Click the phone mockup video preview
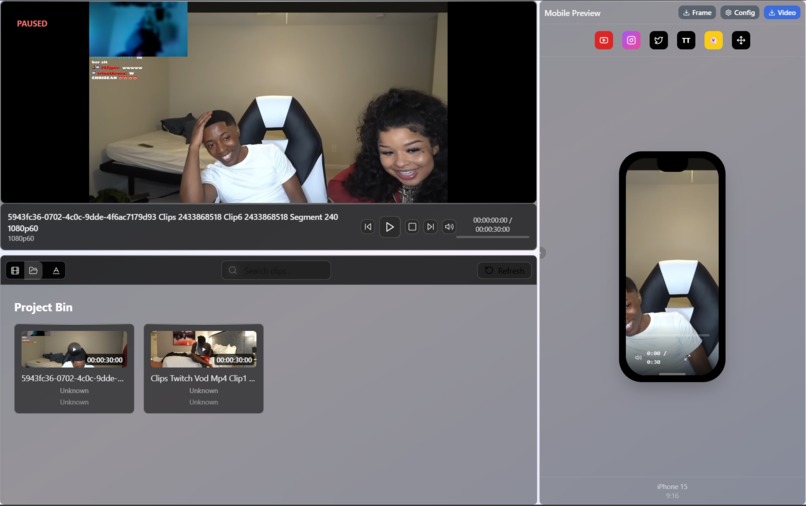806x506 pixels. coord(672,266)
